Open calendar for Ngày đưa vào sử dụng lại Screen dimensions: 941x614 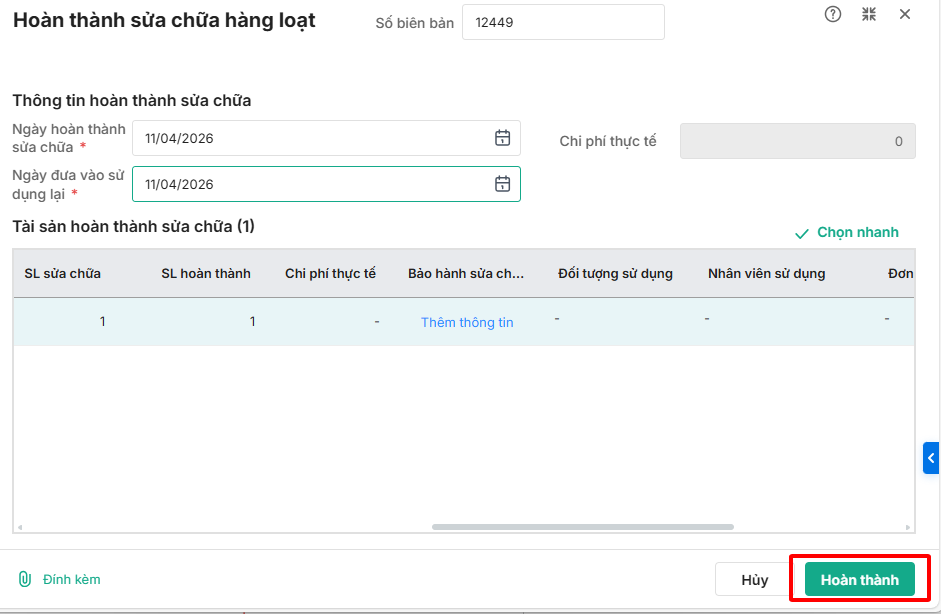[503, 184]
